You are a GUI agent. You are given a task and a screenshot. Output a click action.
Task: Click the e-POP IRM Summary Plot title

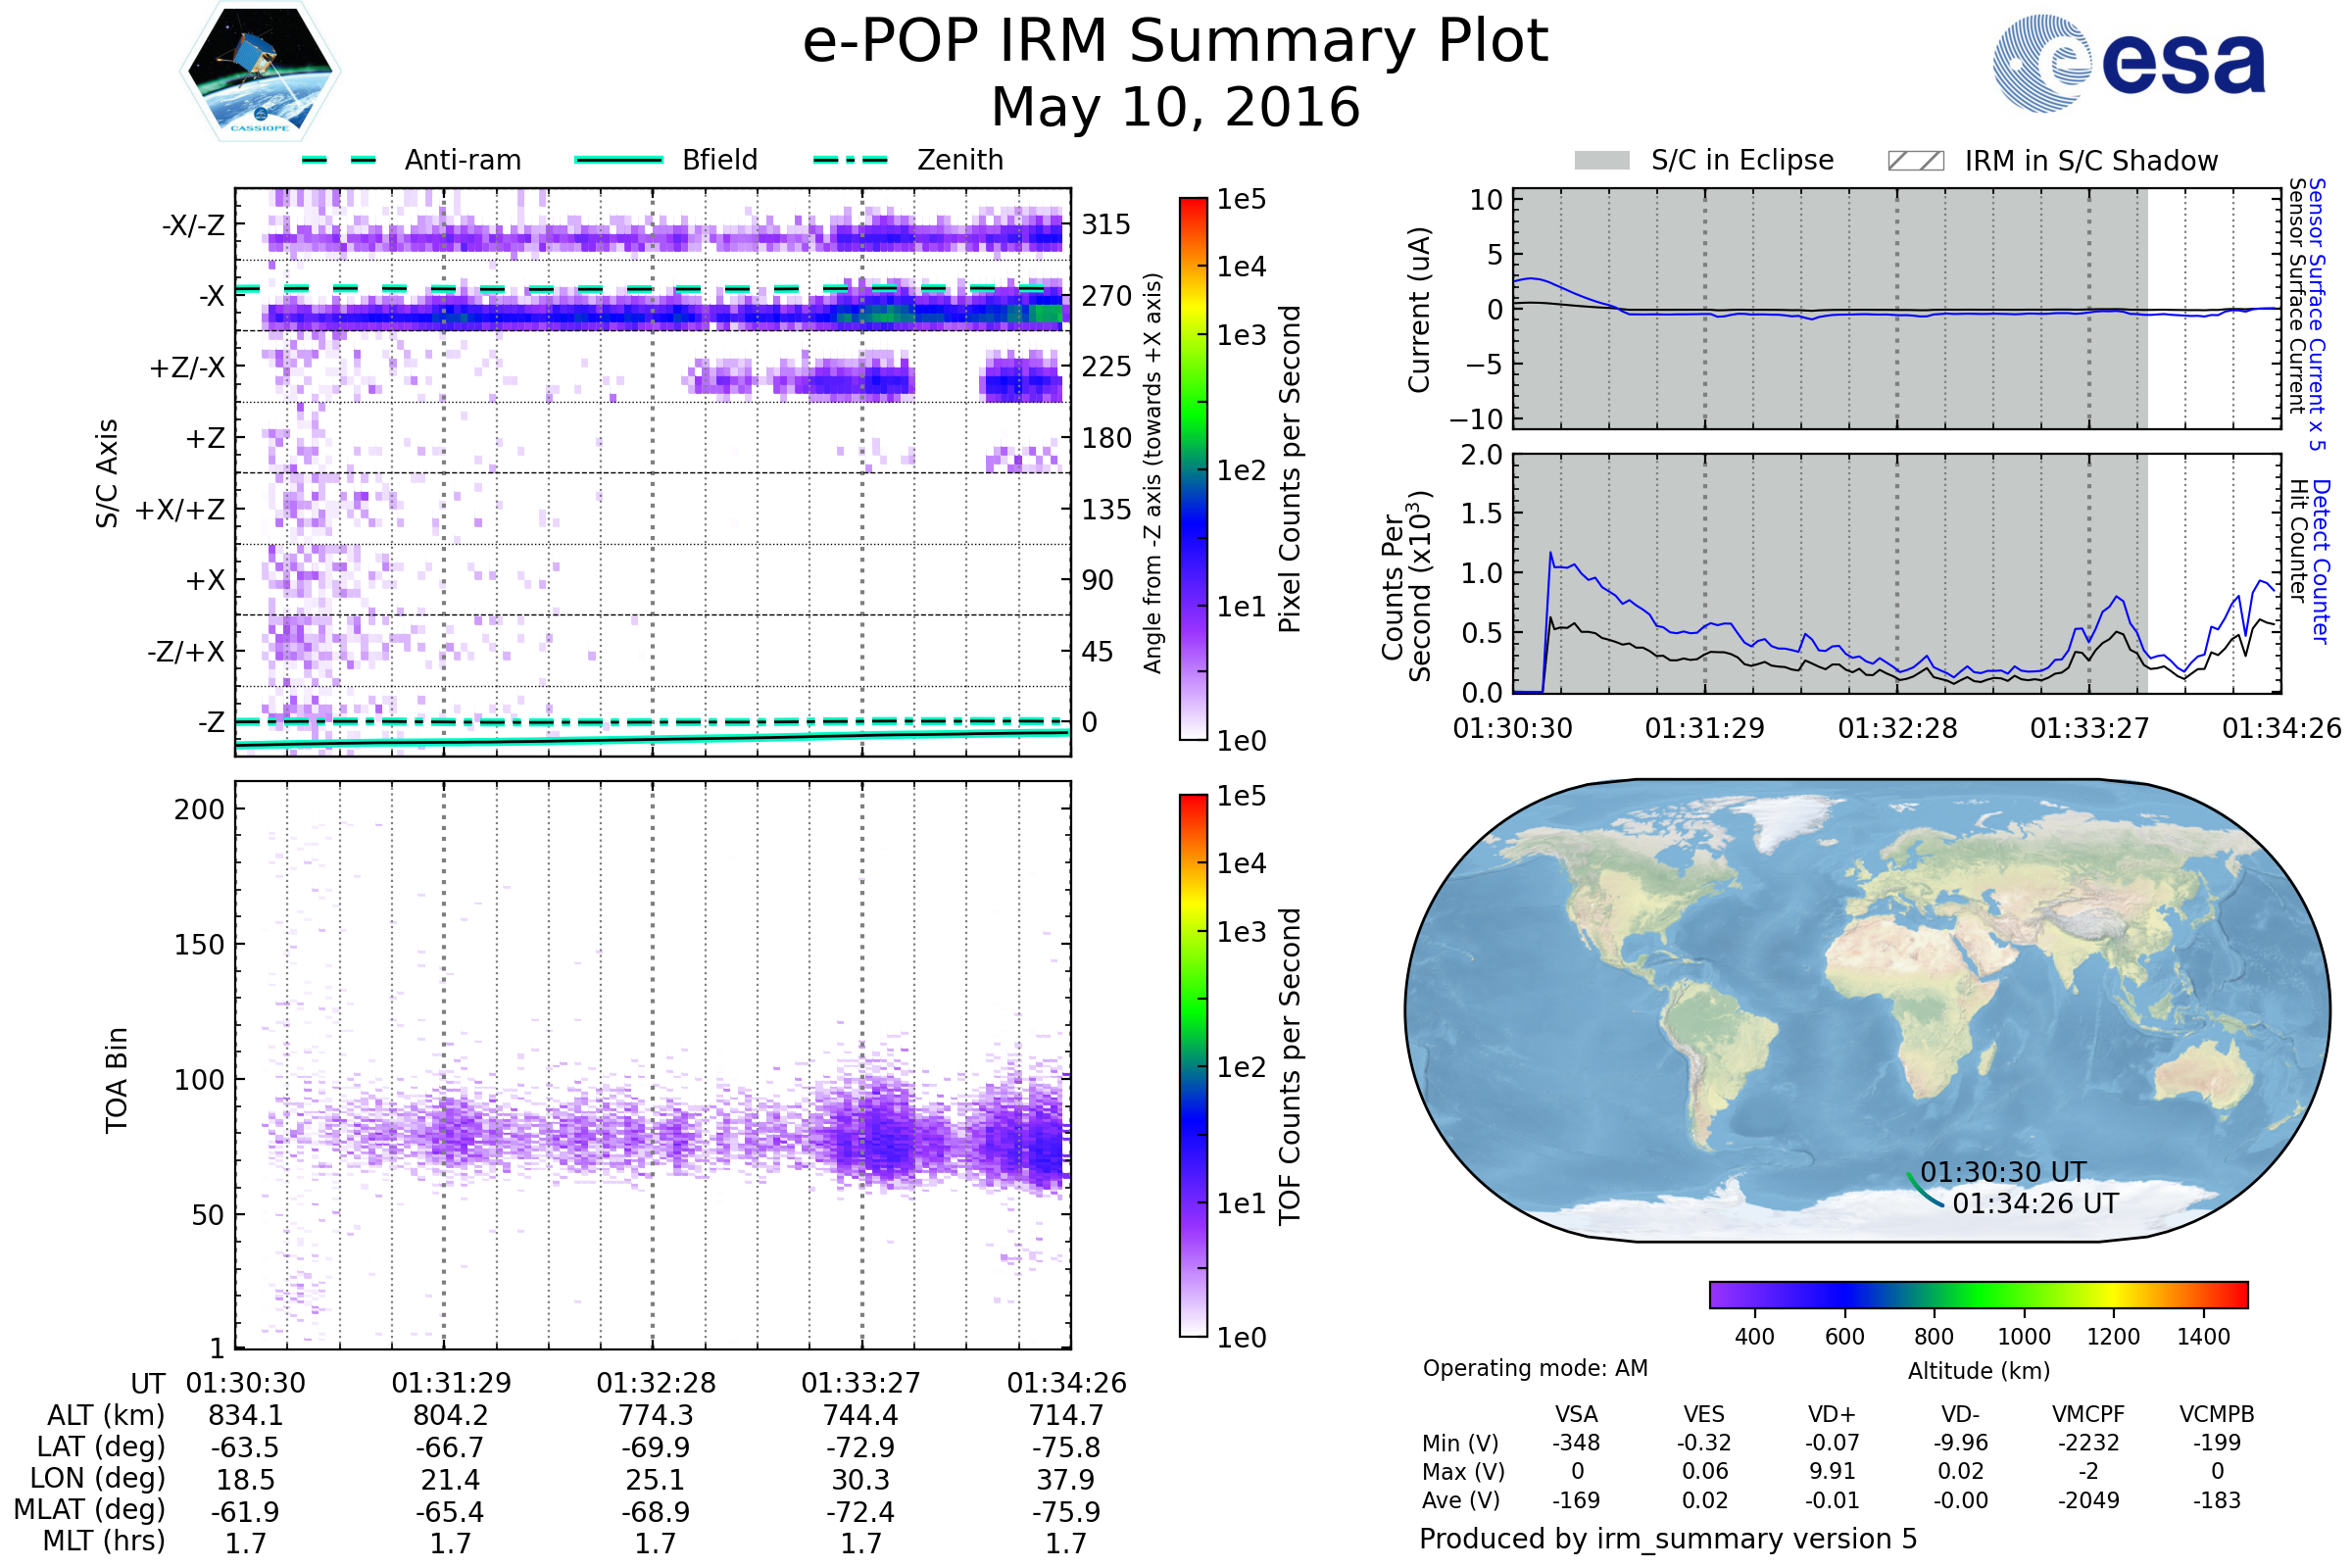(1175, 42)
